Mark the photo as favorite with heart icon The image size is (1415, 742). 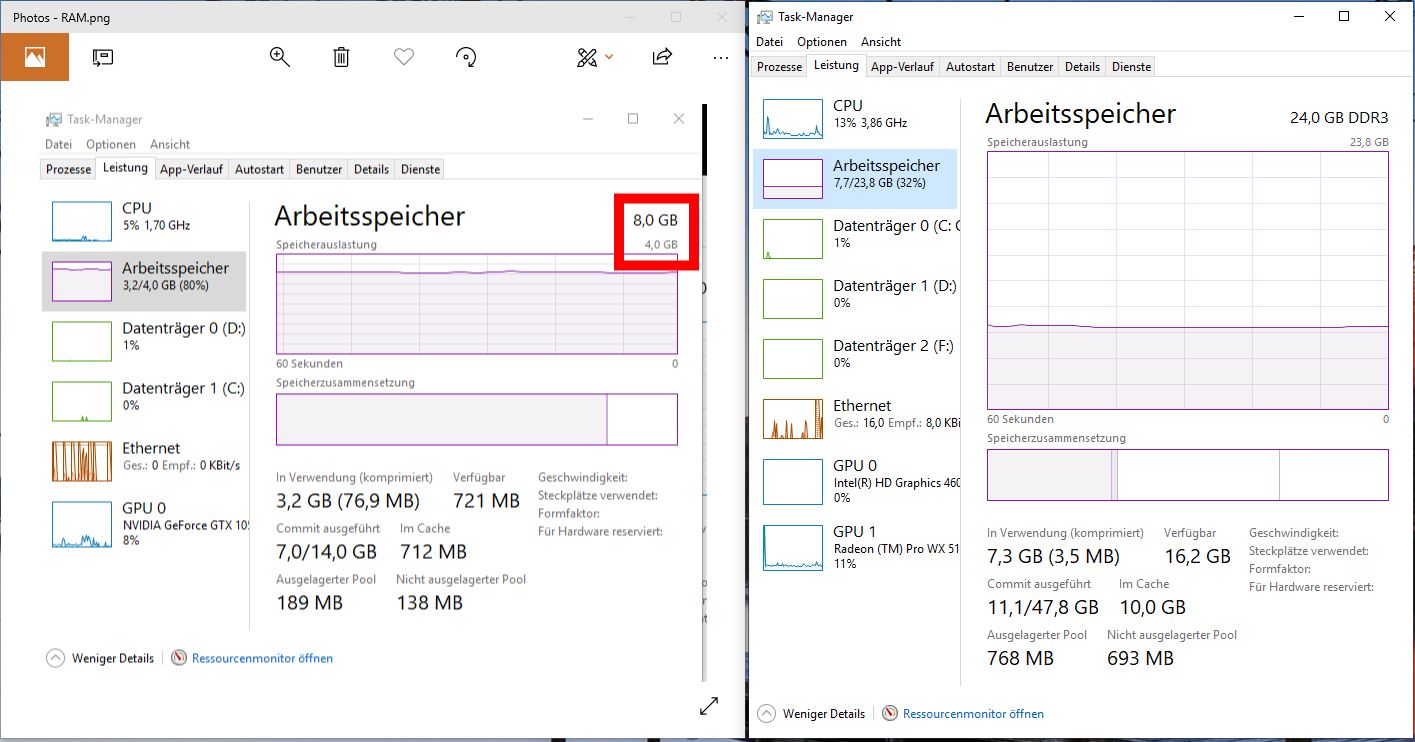tap(403, 57)
